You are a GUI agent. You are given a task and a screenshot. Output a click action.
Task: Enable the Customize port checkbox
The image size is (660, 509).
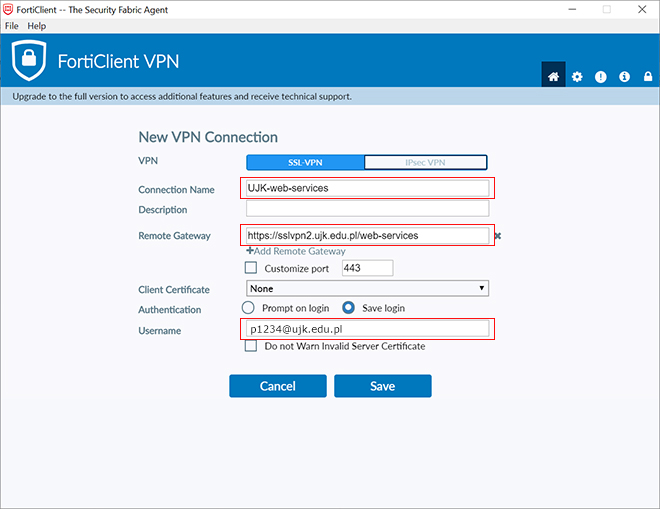pos(251,268)
